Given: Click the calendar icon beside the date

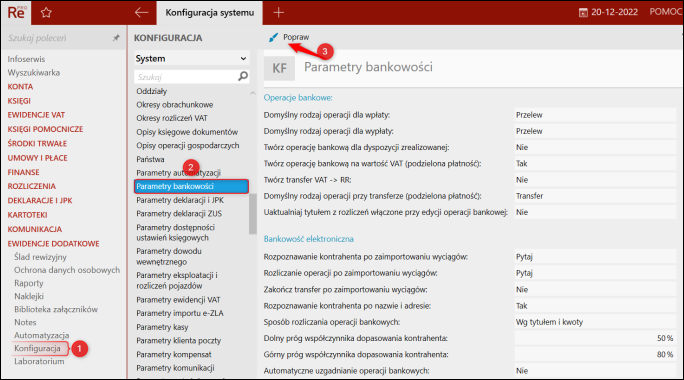Looking at the screenshot, I should tap(583, 13).
